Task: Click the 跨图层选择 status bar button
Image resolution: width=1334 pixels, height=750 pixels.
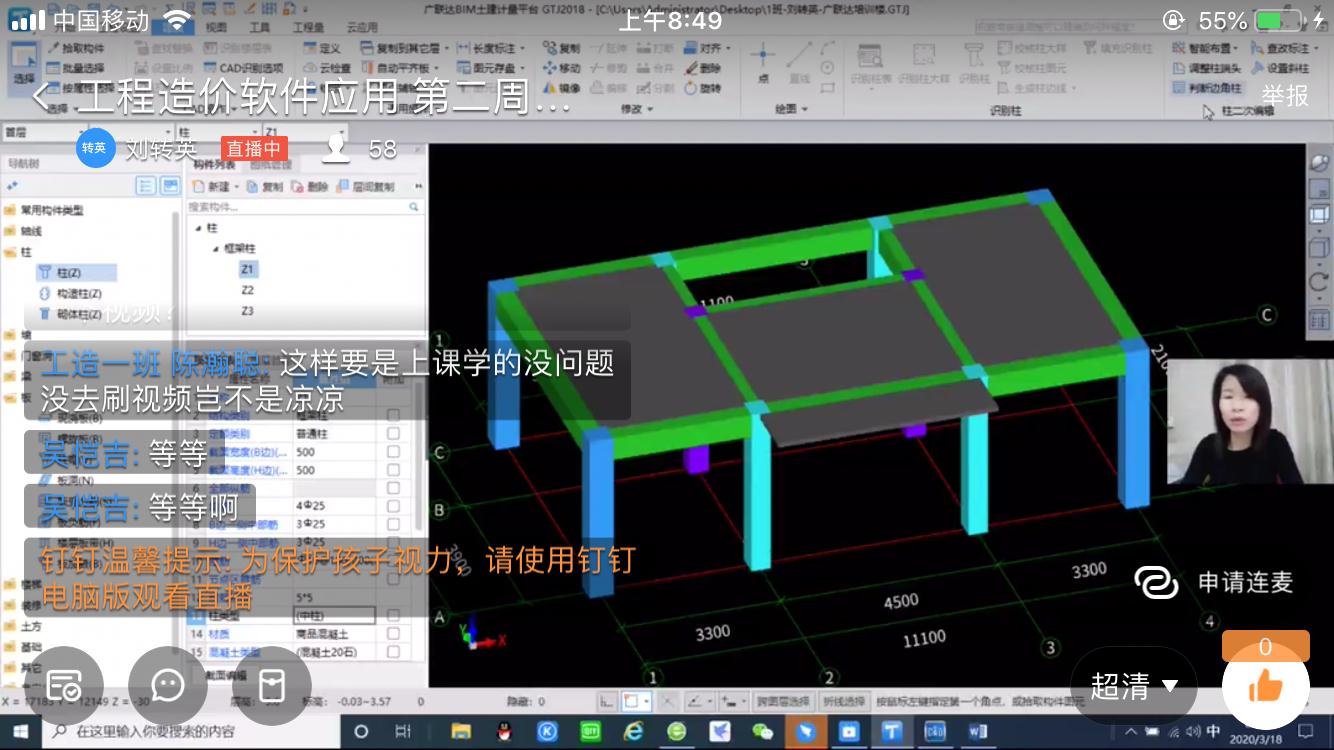Action: pos(782,702)
